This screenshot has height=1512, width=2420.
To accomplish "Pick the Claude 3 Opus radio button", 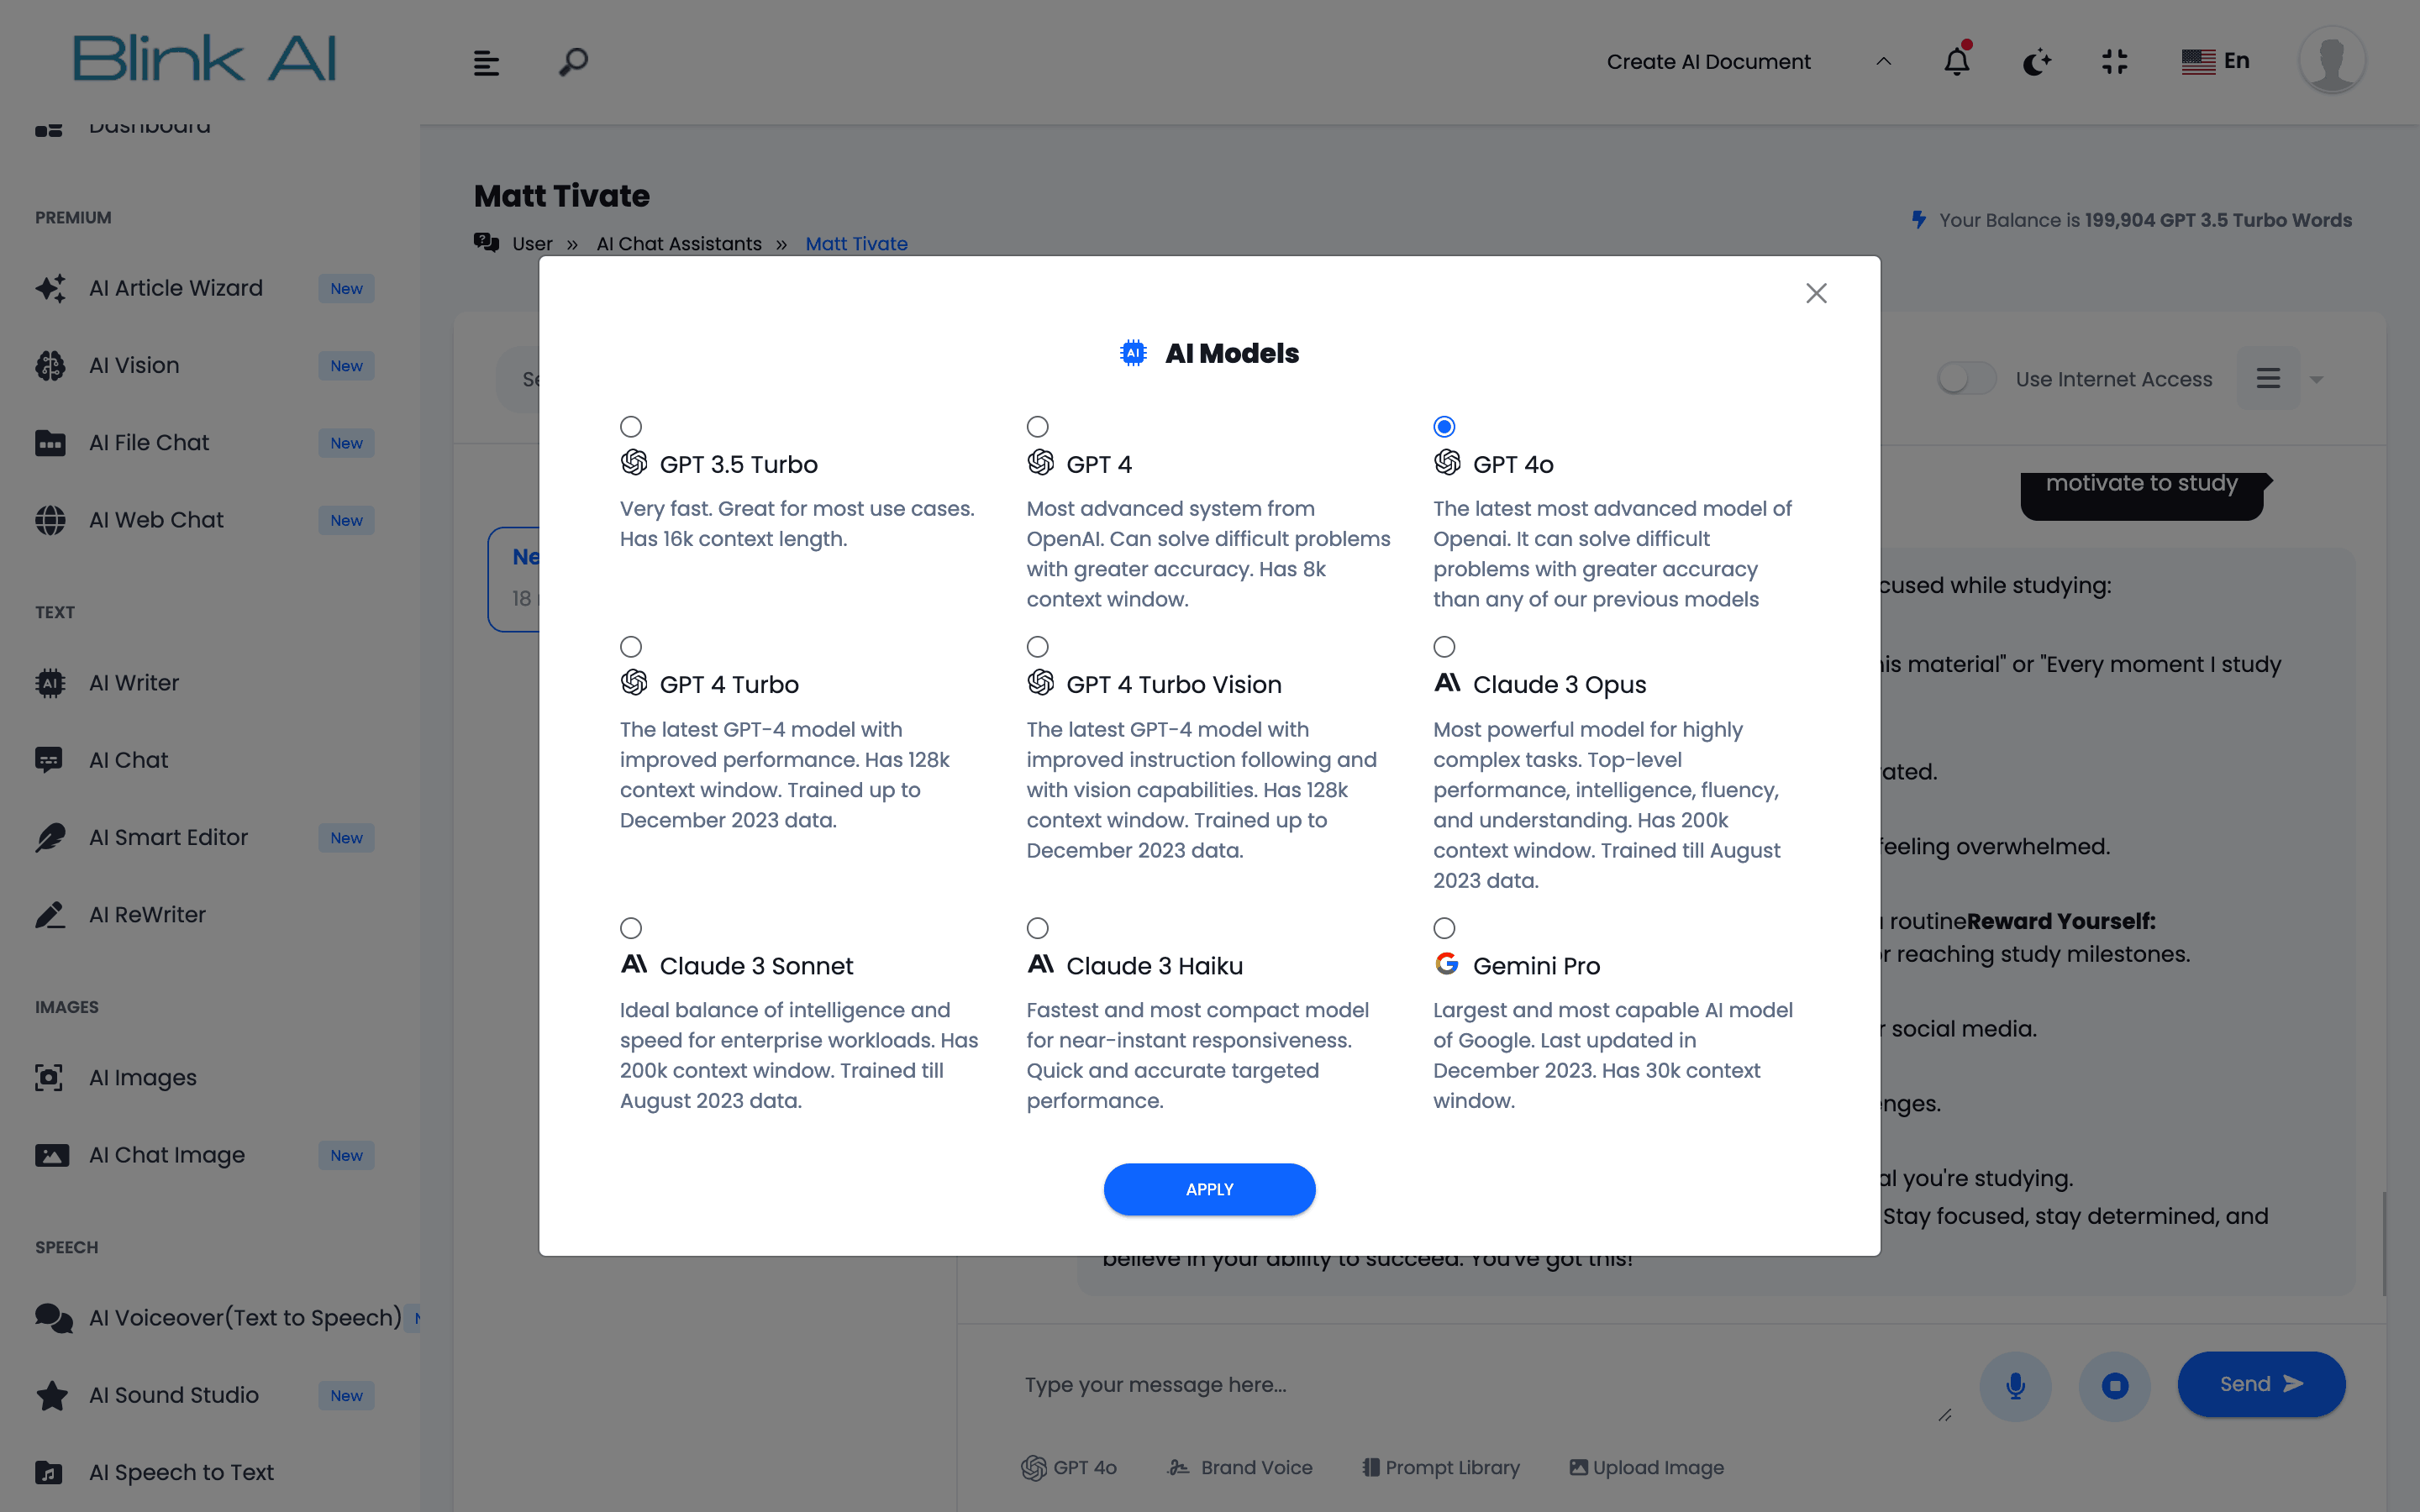I will click(x=1444, y=647).
